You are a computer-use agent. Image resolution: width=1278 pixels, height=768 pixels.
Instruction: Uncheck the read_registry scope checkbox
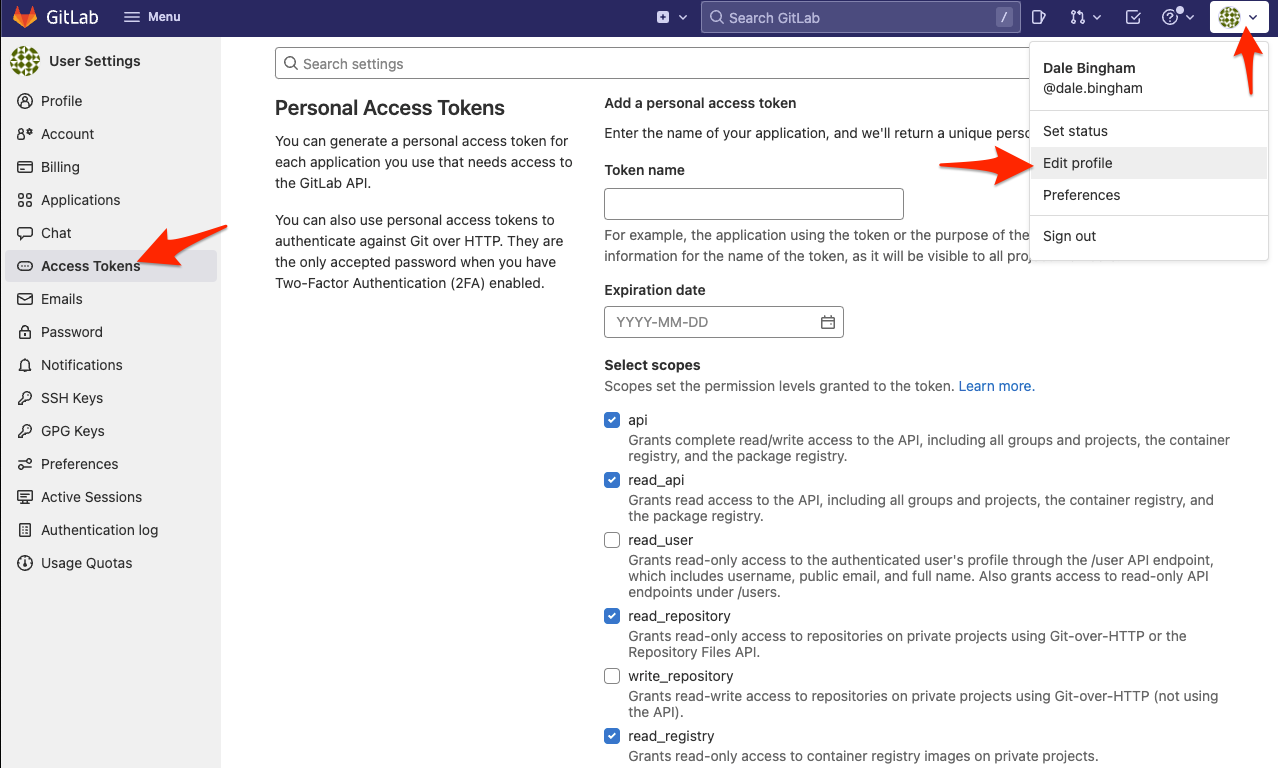[612, 736]
